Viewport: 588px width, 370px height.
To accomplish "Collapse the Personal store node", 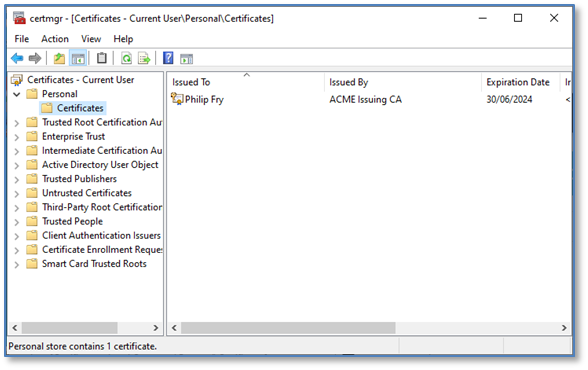I will [x=16, y=94].
